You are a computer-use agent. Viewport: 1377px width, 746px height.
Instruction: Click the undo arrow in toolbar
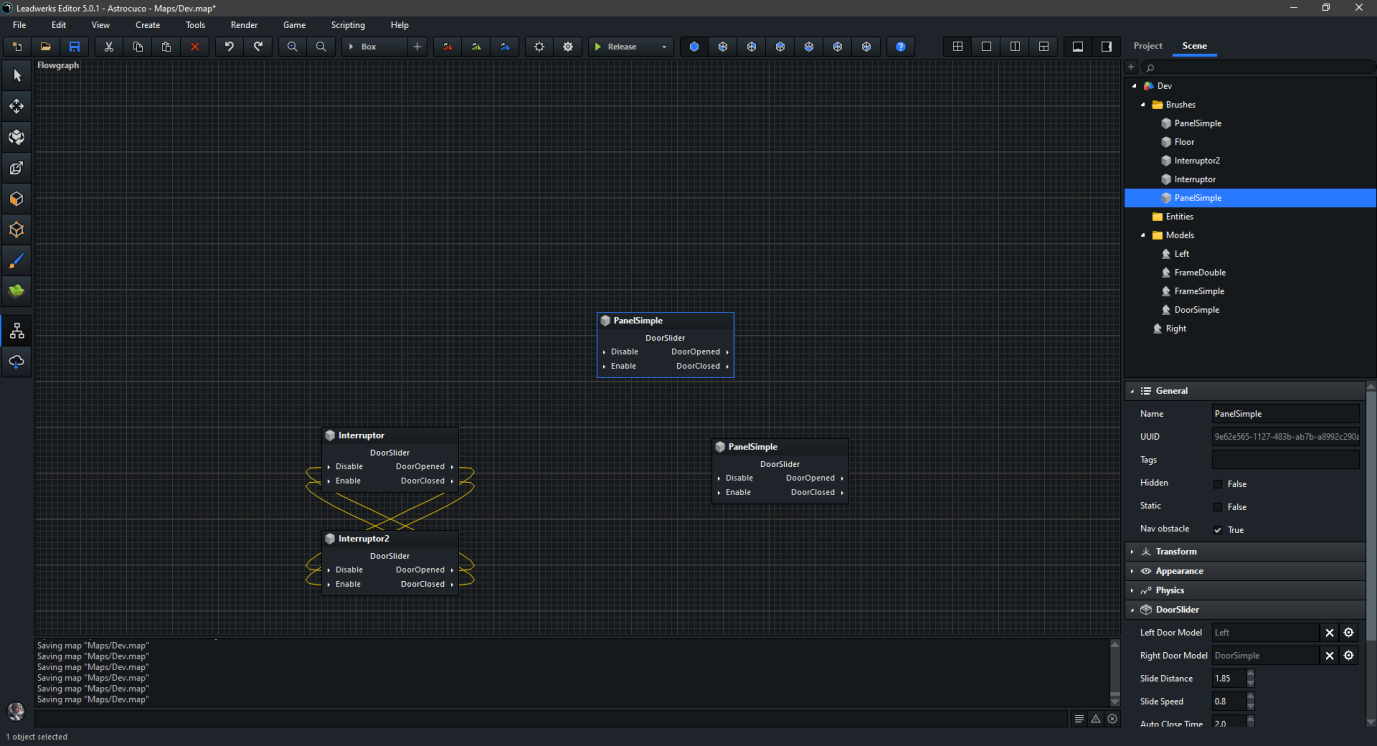click(229, 47)
